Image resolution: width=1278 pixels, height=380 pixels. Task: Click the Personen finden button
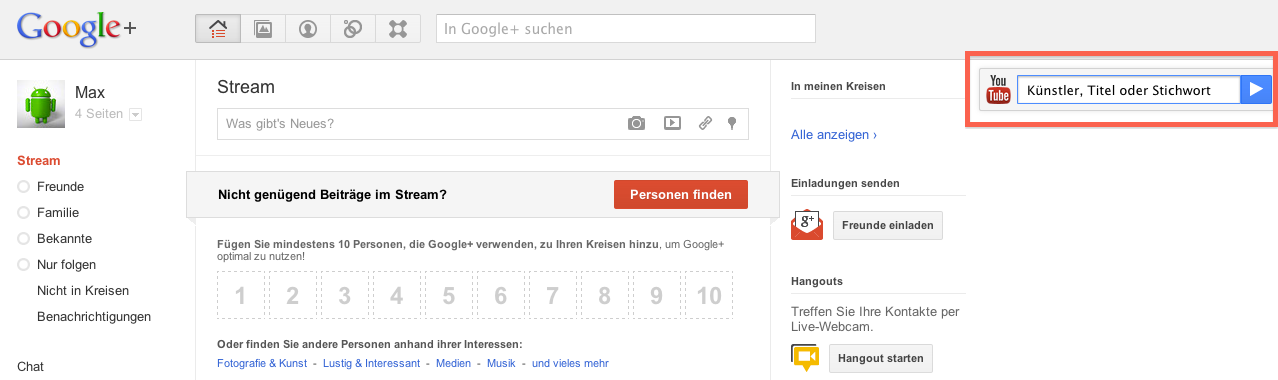[x=681, y=195]
